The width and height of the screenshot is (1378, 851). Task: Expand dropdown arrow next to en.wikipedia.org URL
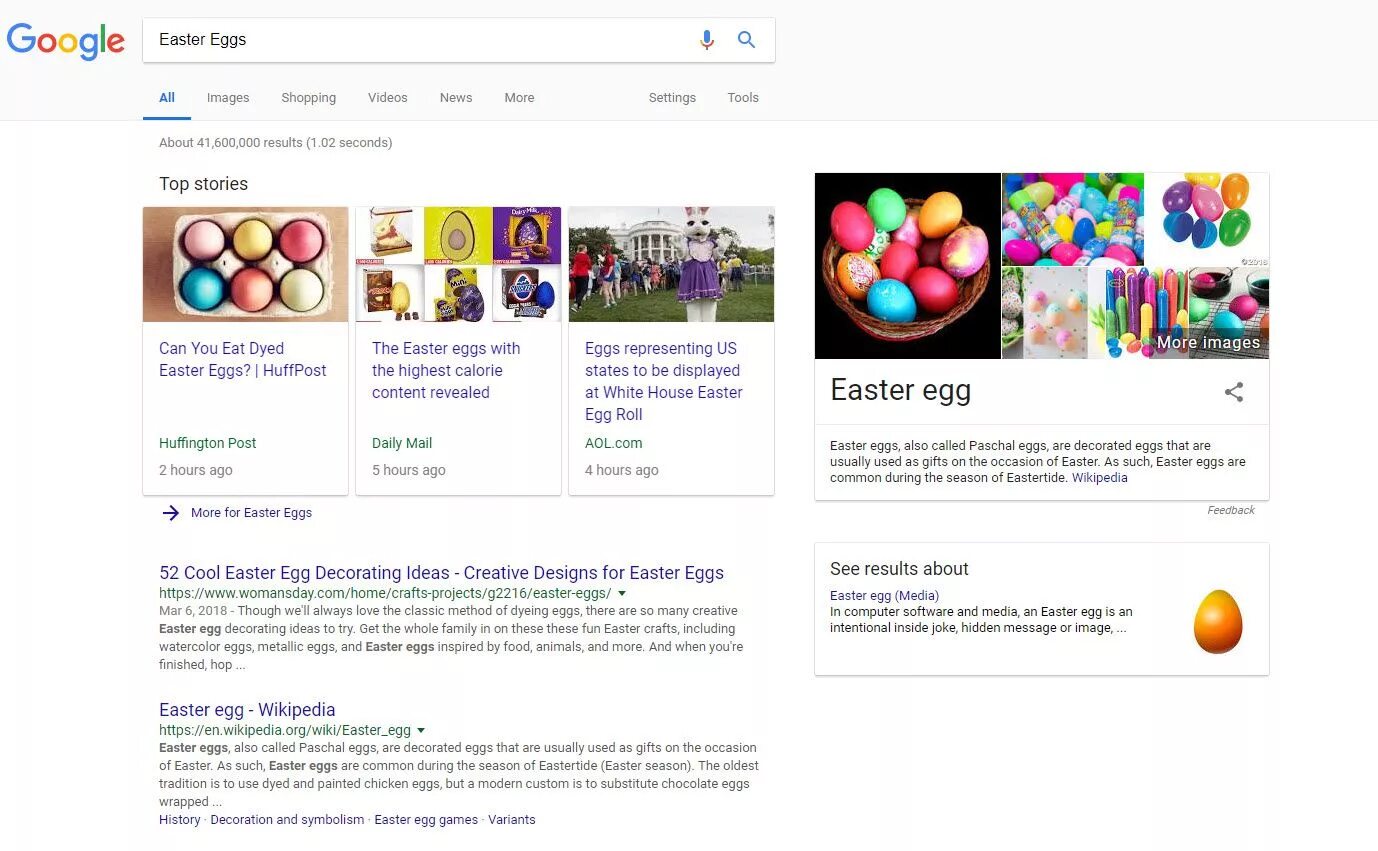pyautogui.click(x=421, y=731)
